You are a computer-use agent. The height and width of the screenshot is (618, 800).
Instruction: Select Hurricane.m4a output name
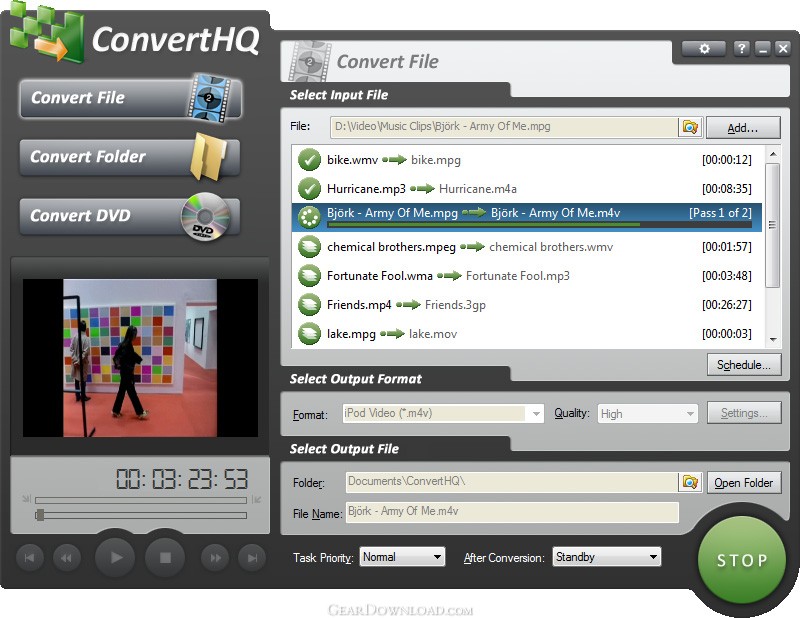[478, 189]
